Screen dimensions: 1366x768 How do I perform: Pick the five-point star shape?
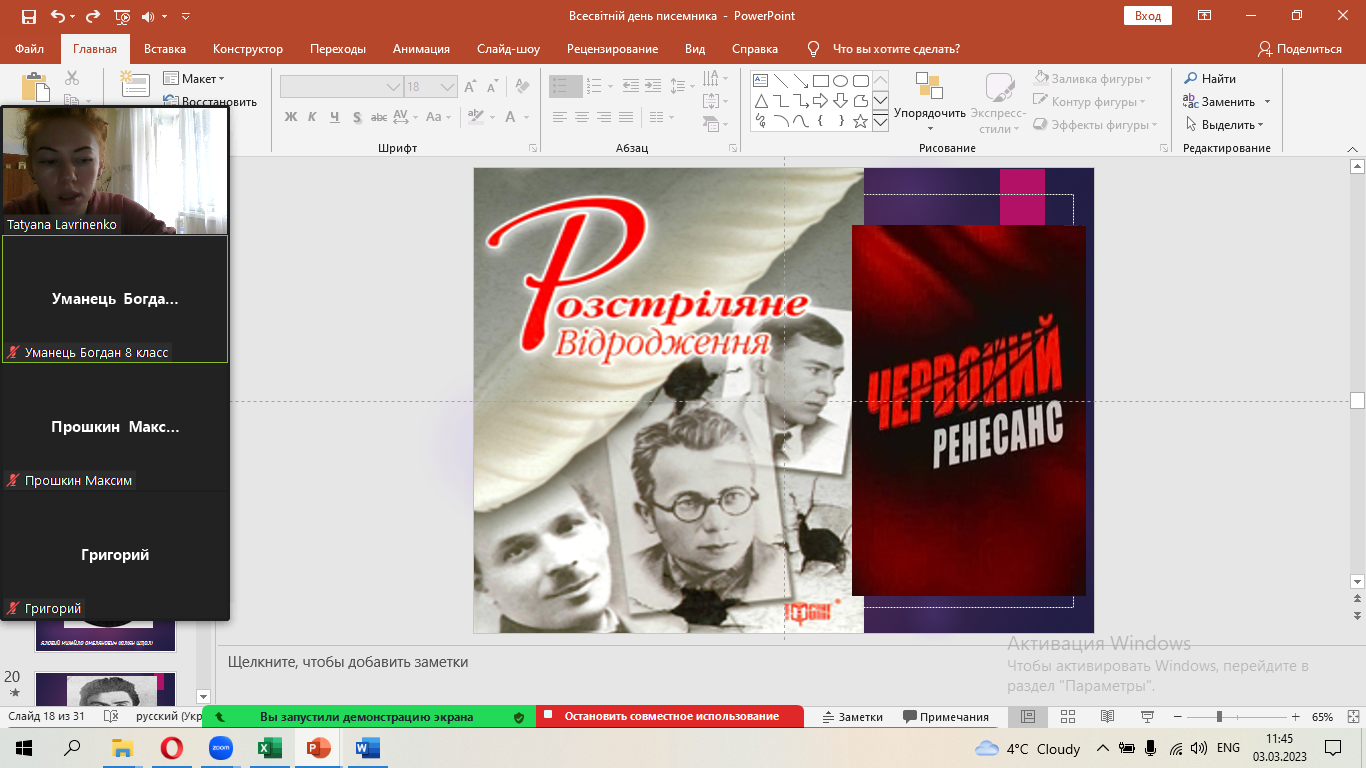(x=860, y=121)
